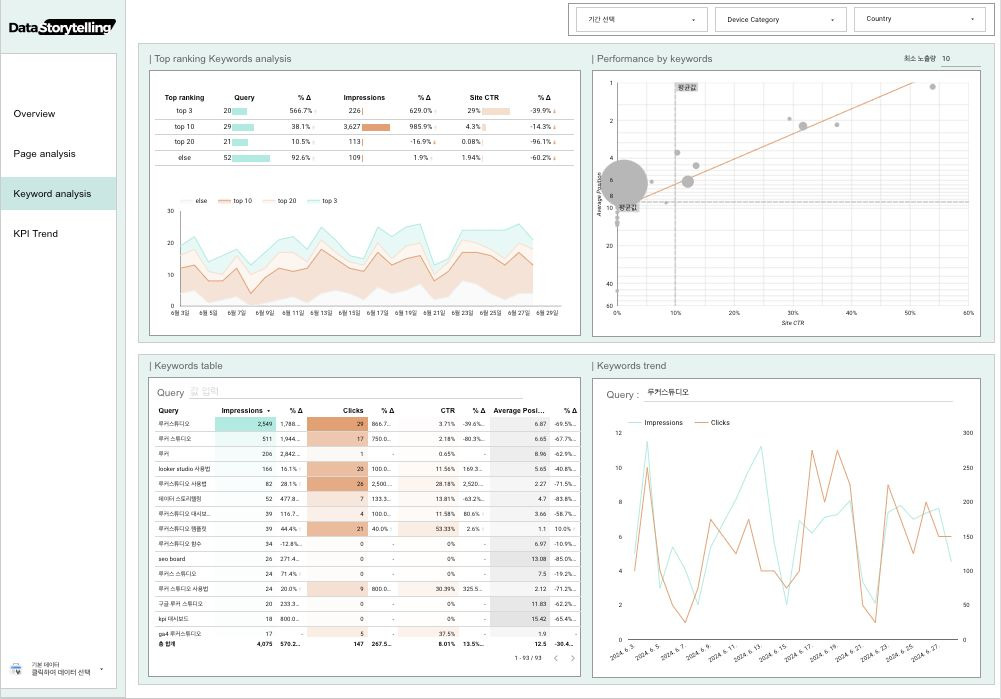Select the 'top 10' row in ranking table
1001x699 pixels.
[x=364, y=126]
